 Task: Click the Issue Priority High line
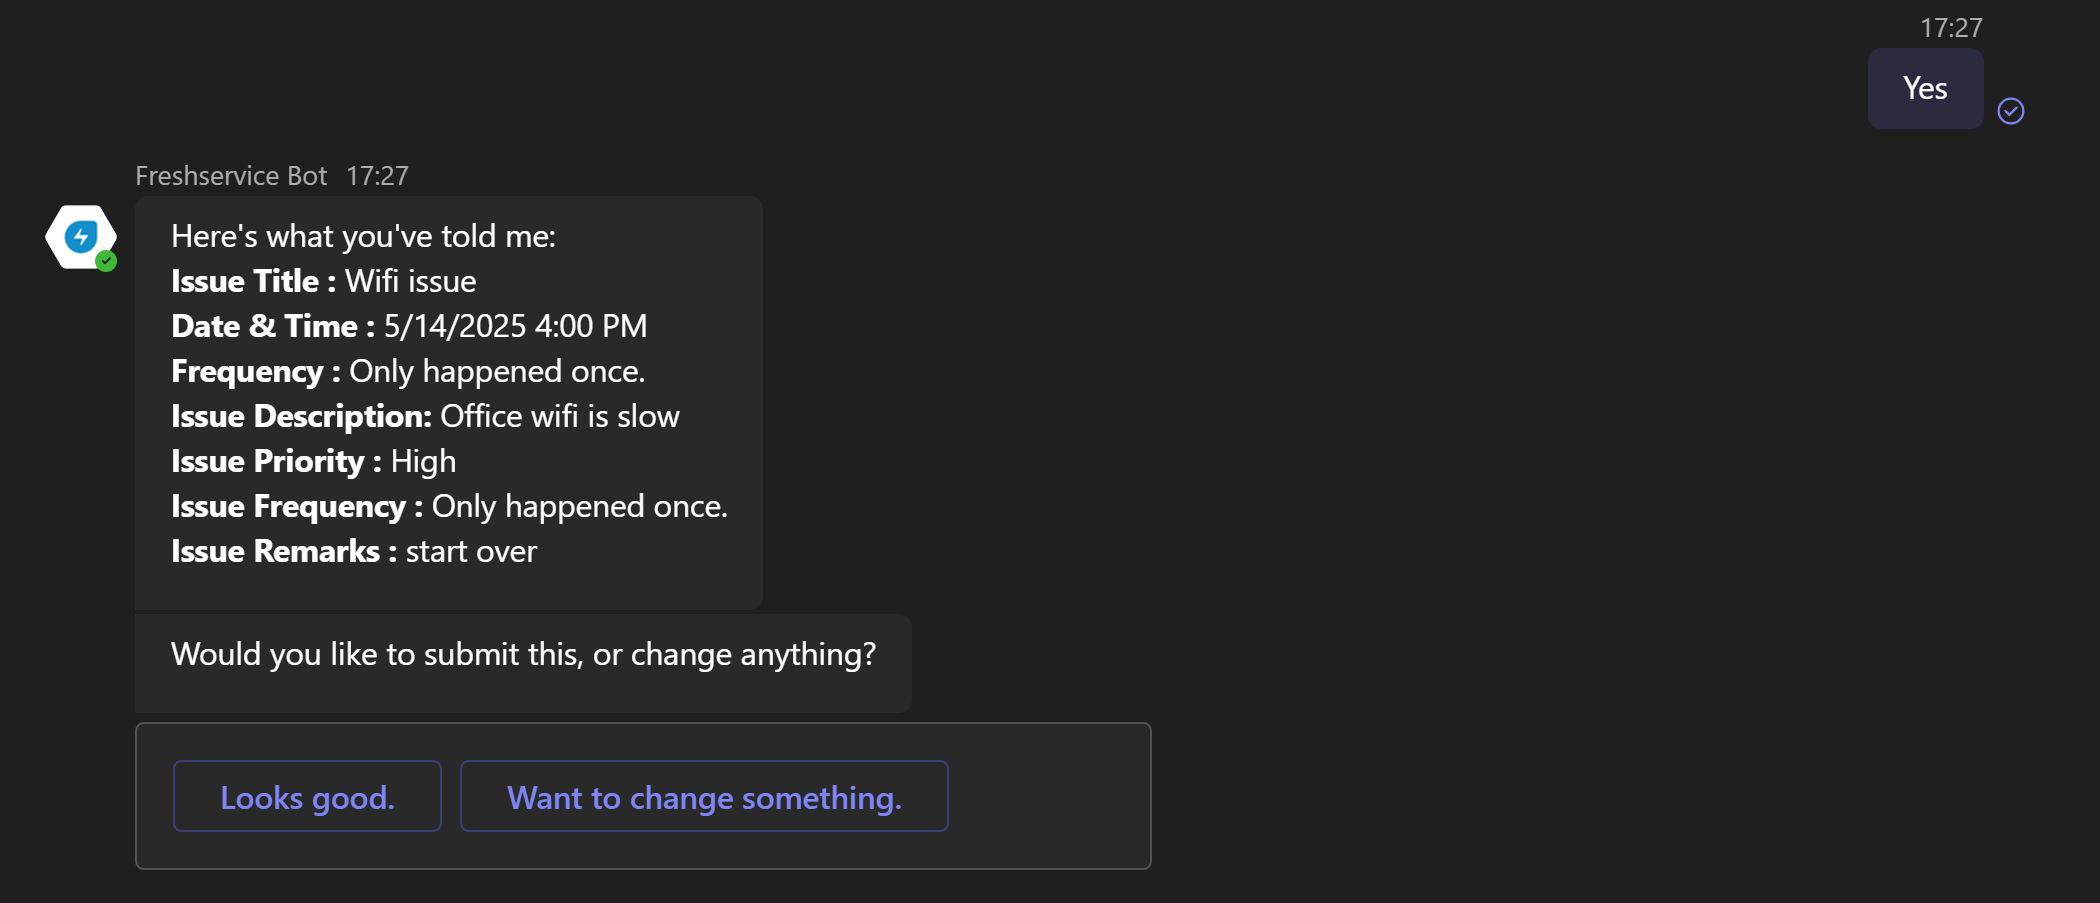click(313, 461)
